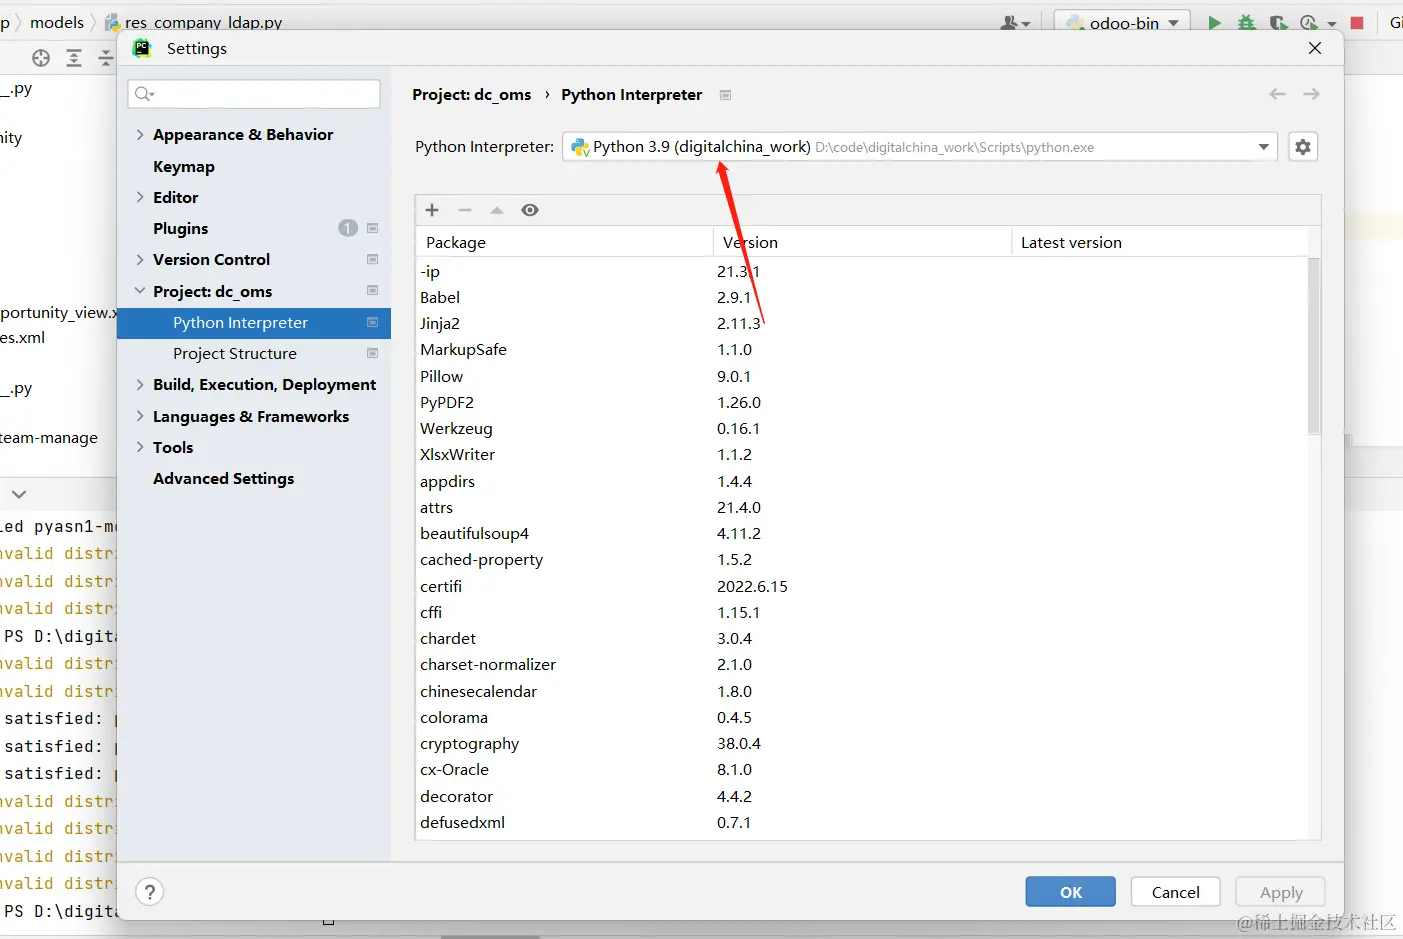Open the odoo-bin run configuration dropdown
This screenshot has height=939, width=1403.
(1122, 22)
